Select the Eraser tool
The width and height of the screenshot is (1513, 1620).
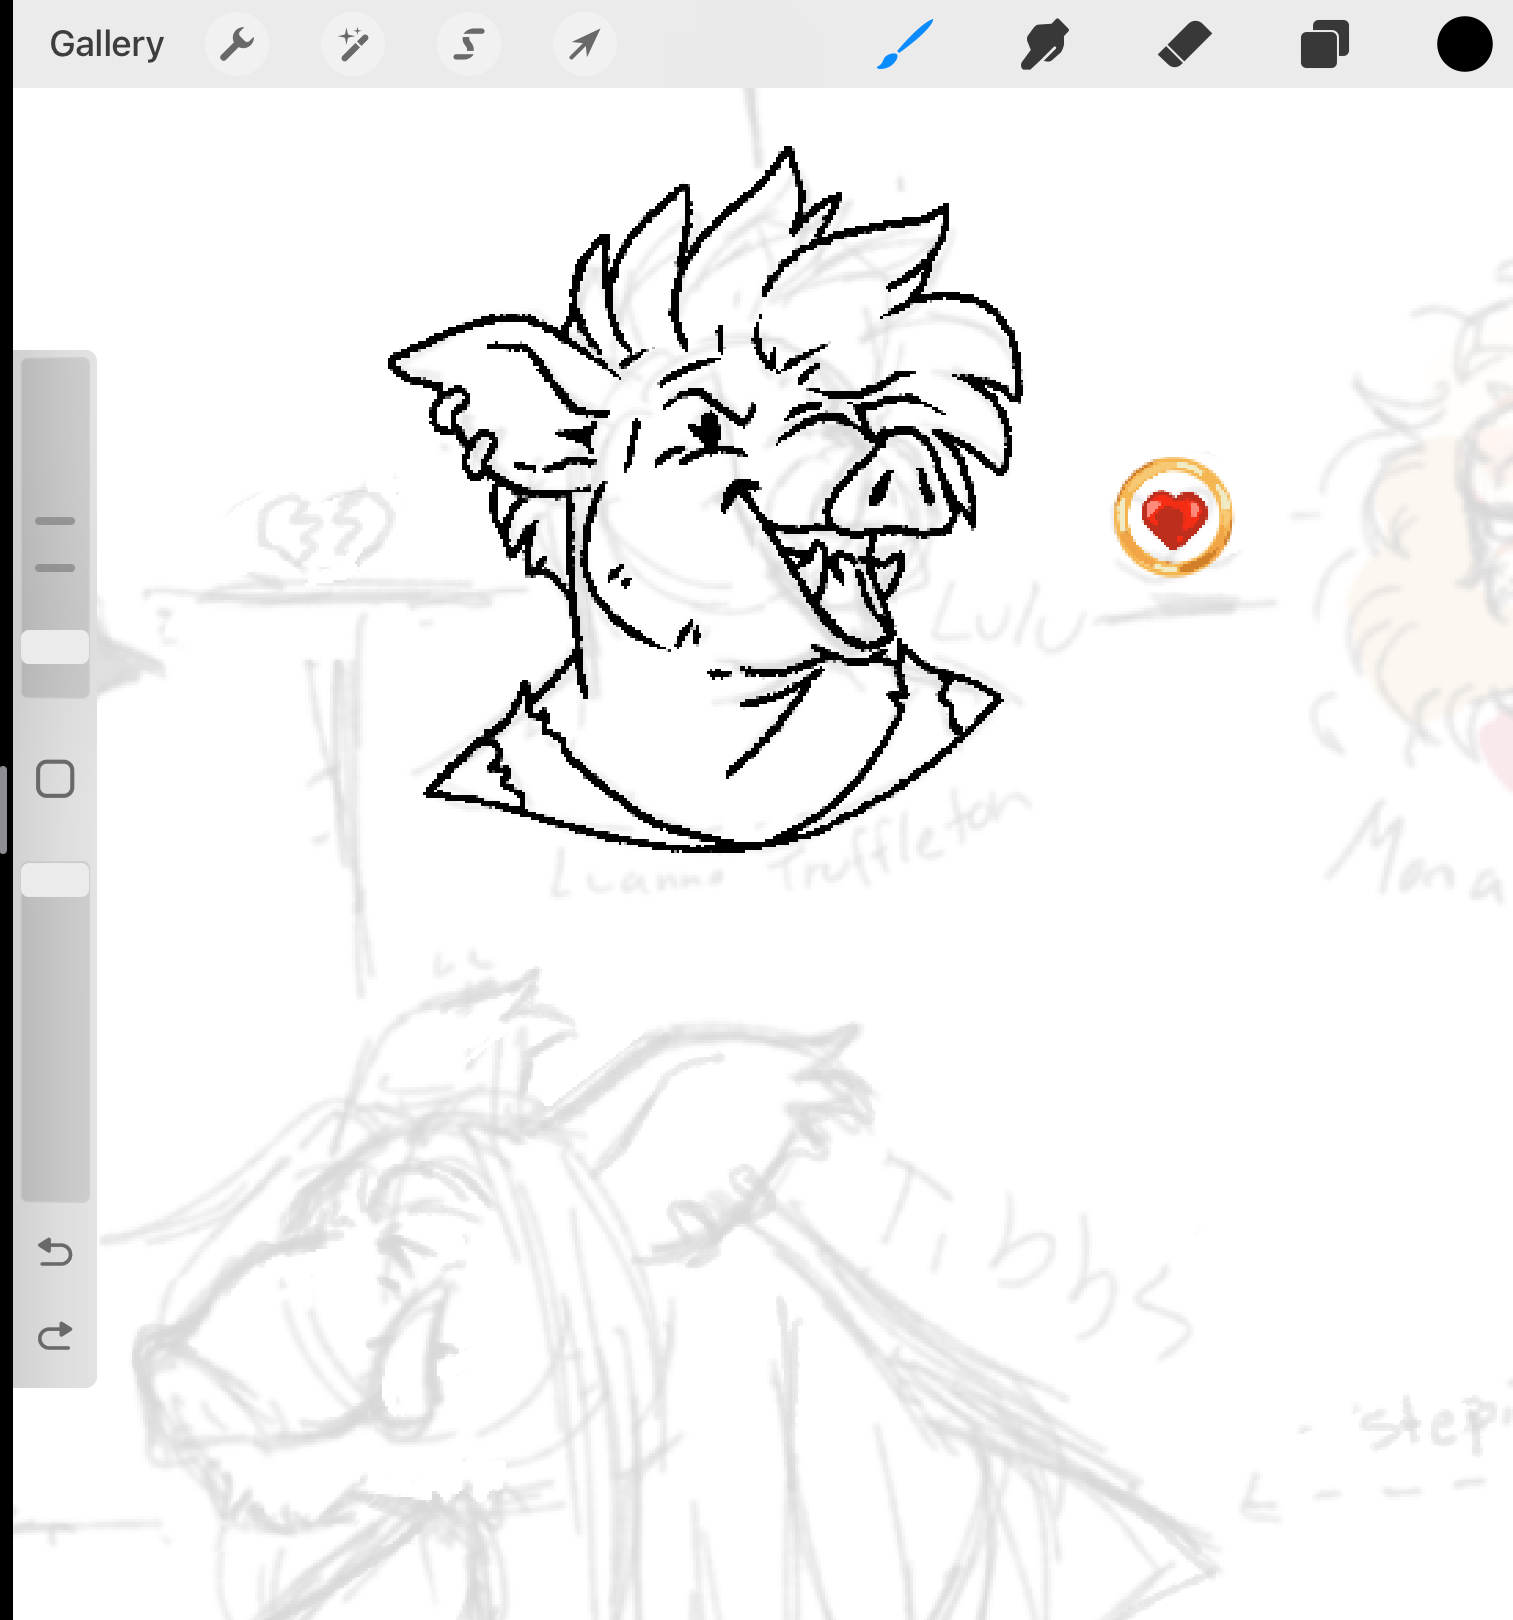click(x=1185, y=44)
